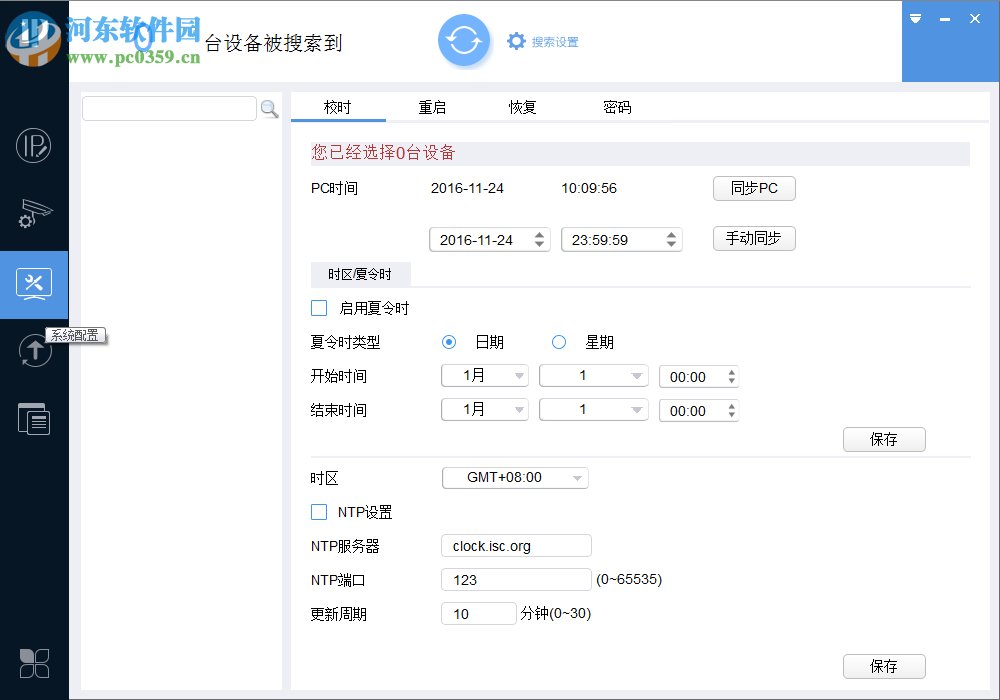Image resolution: width=1000 pixels, height=700 pixels.
Task: Click the magnifier icon beside search box
Action: (x=269, y=109)
